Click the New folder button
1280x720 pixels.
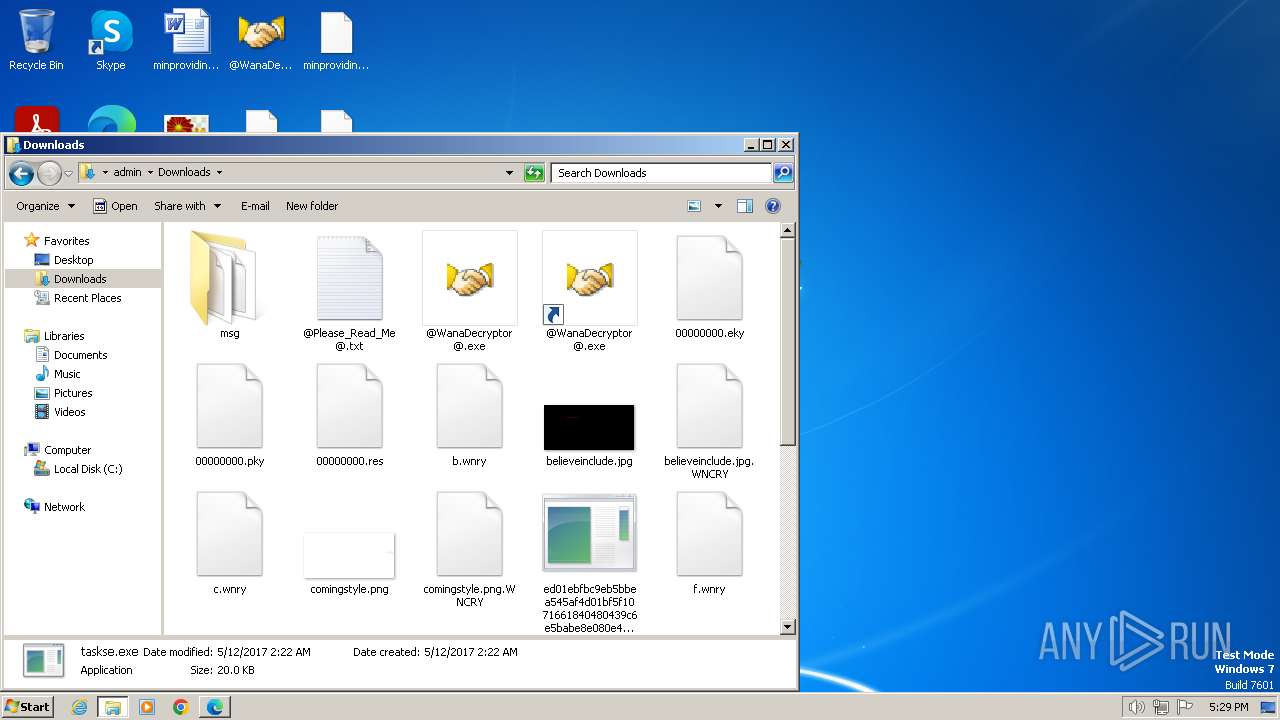click(x=312, y=206)
